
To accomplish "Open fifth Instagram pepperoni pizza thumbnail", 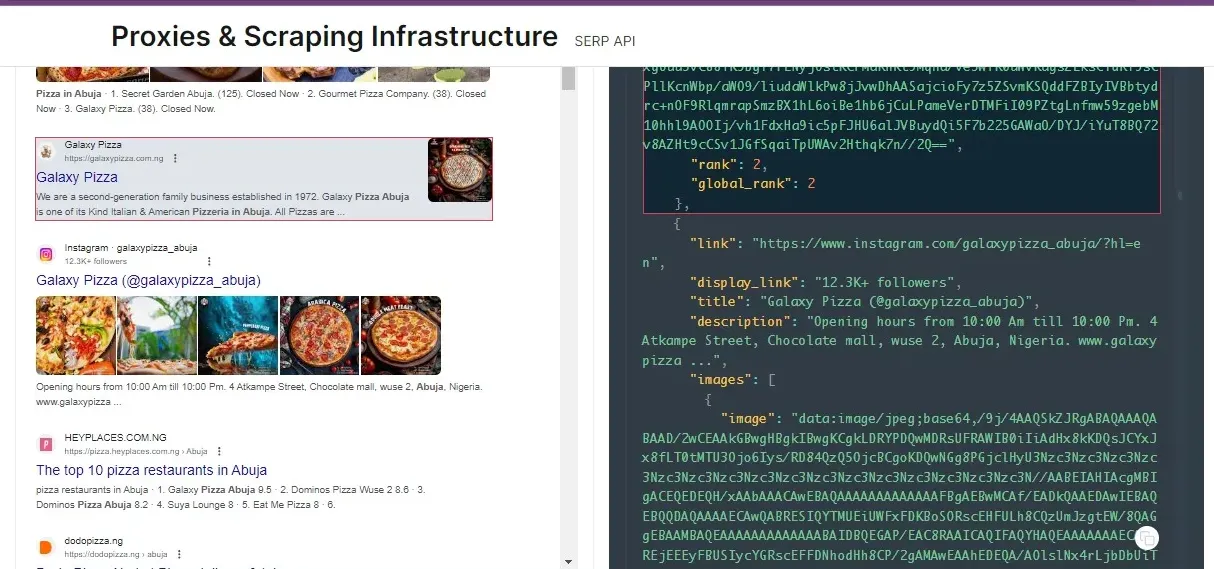I will tap(401, 335).
